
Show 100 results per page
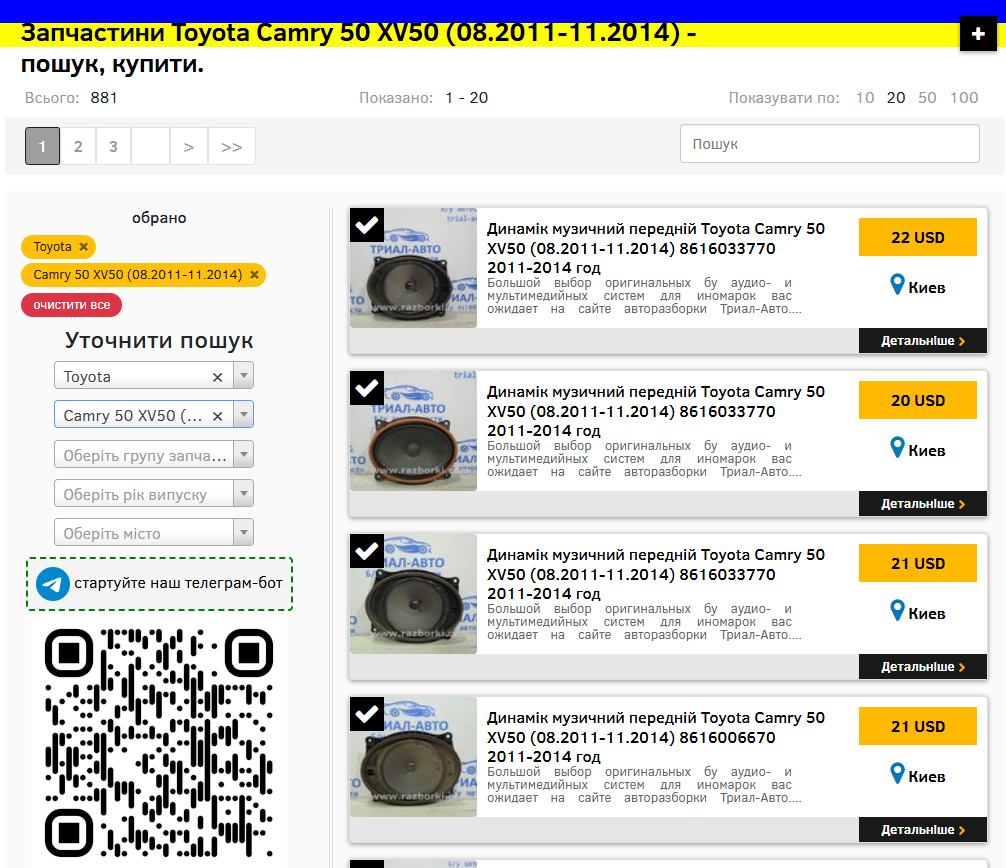click(x=964, y=98)
